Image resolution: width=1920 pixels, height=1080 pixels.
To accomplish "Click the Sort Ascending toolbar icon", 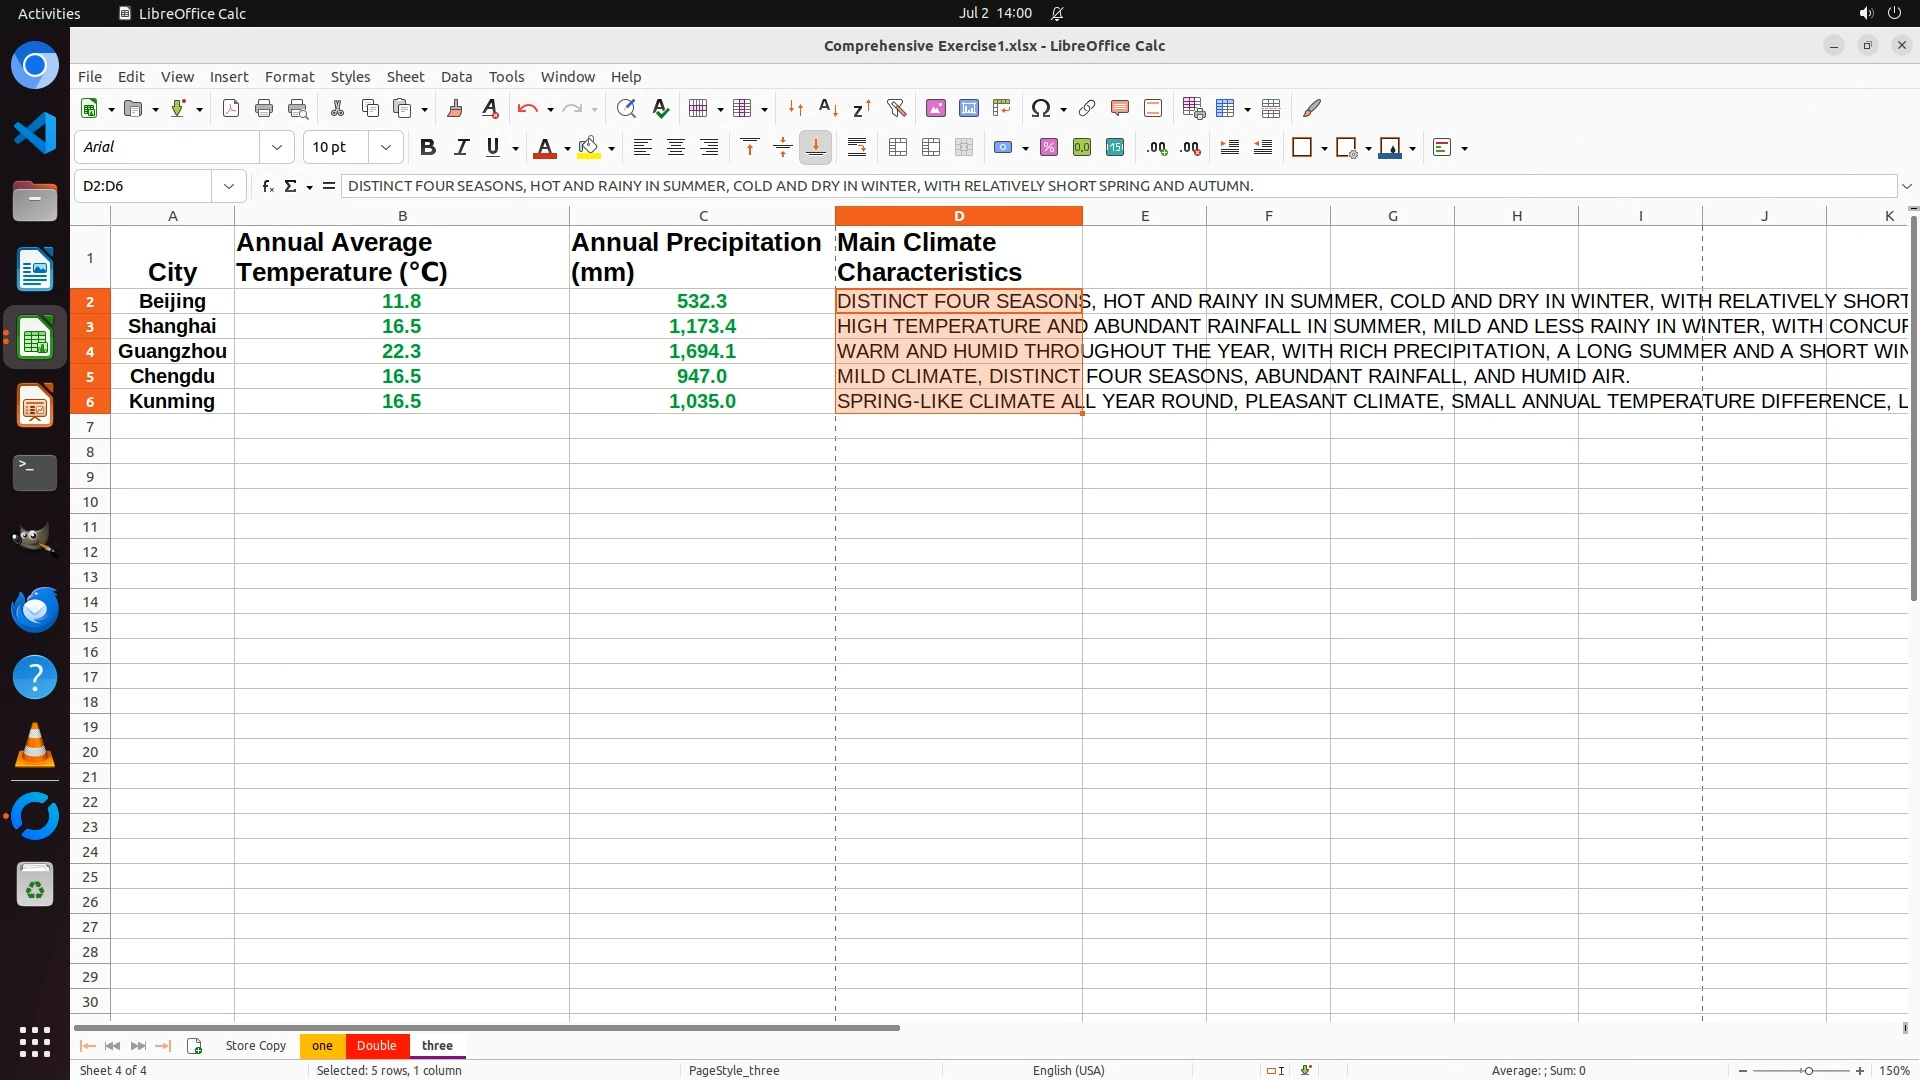I will tap(828, 108).
